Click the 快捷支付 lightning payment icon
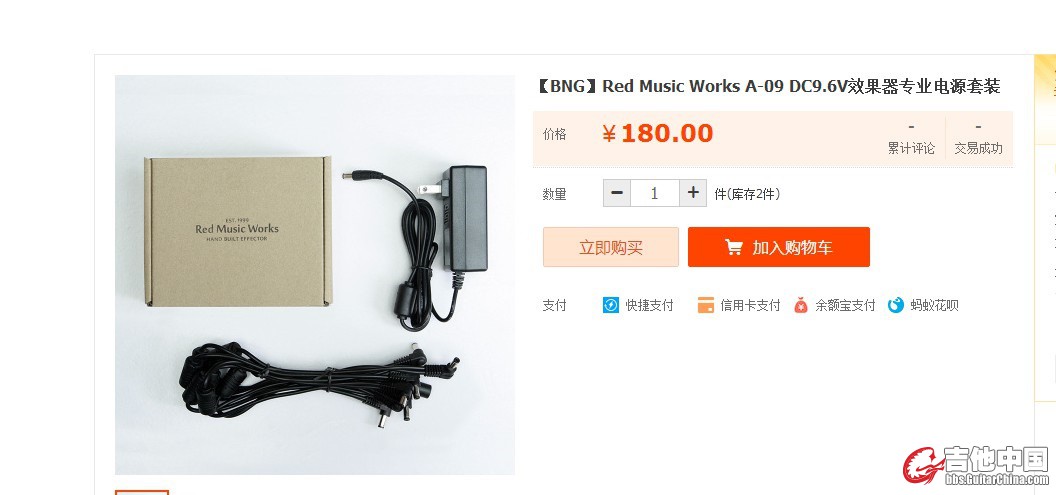The image size is (1056, 495). [610, 305]
